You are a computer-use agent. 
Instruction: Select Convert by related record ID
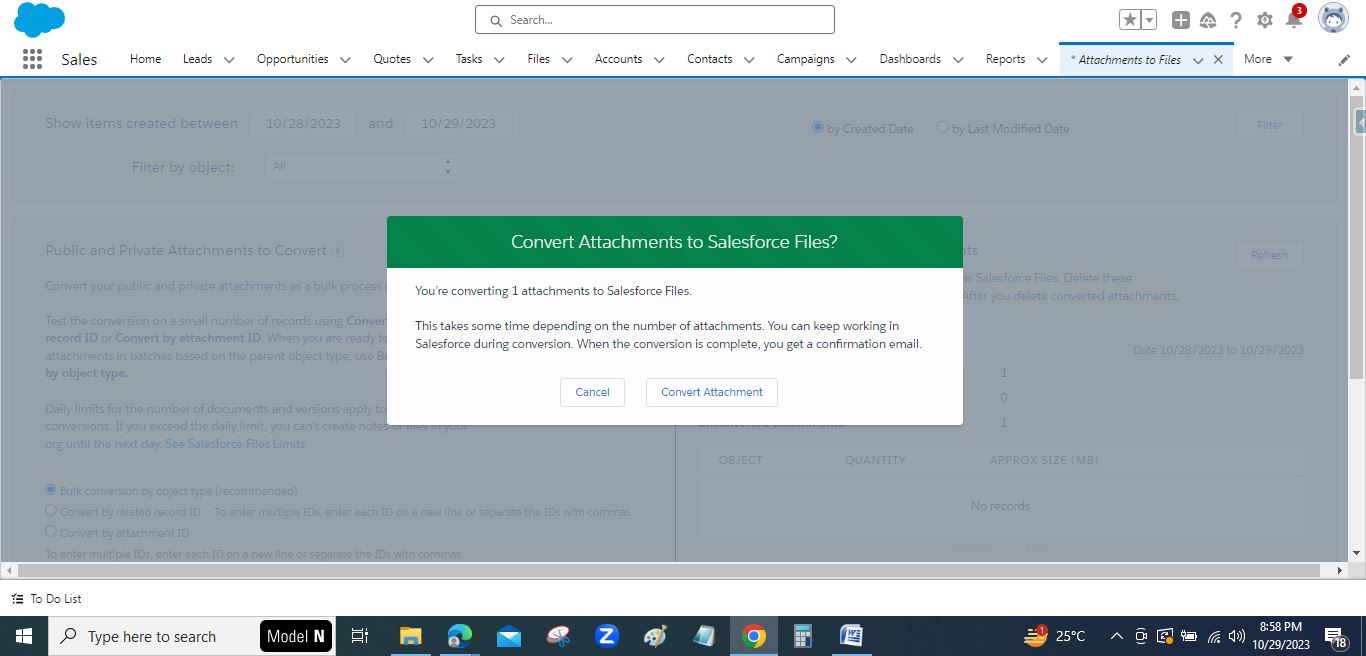[51, 510]
